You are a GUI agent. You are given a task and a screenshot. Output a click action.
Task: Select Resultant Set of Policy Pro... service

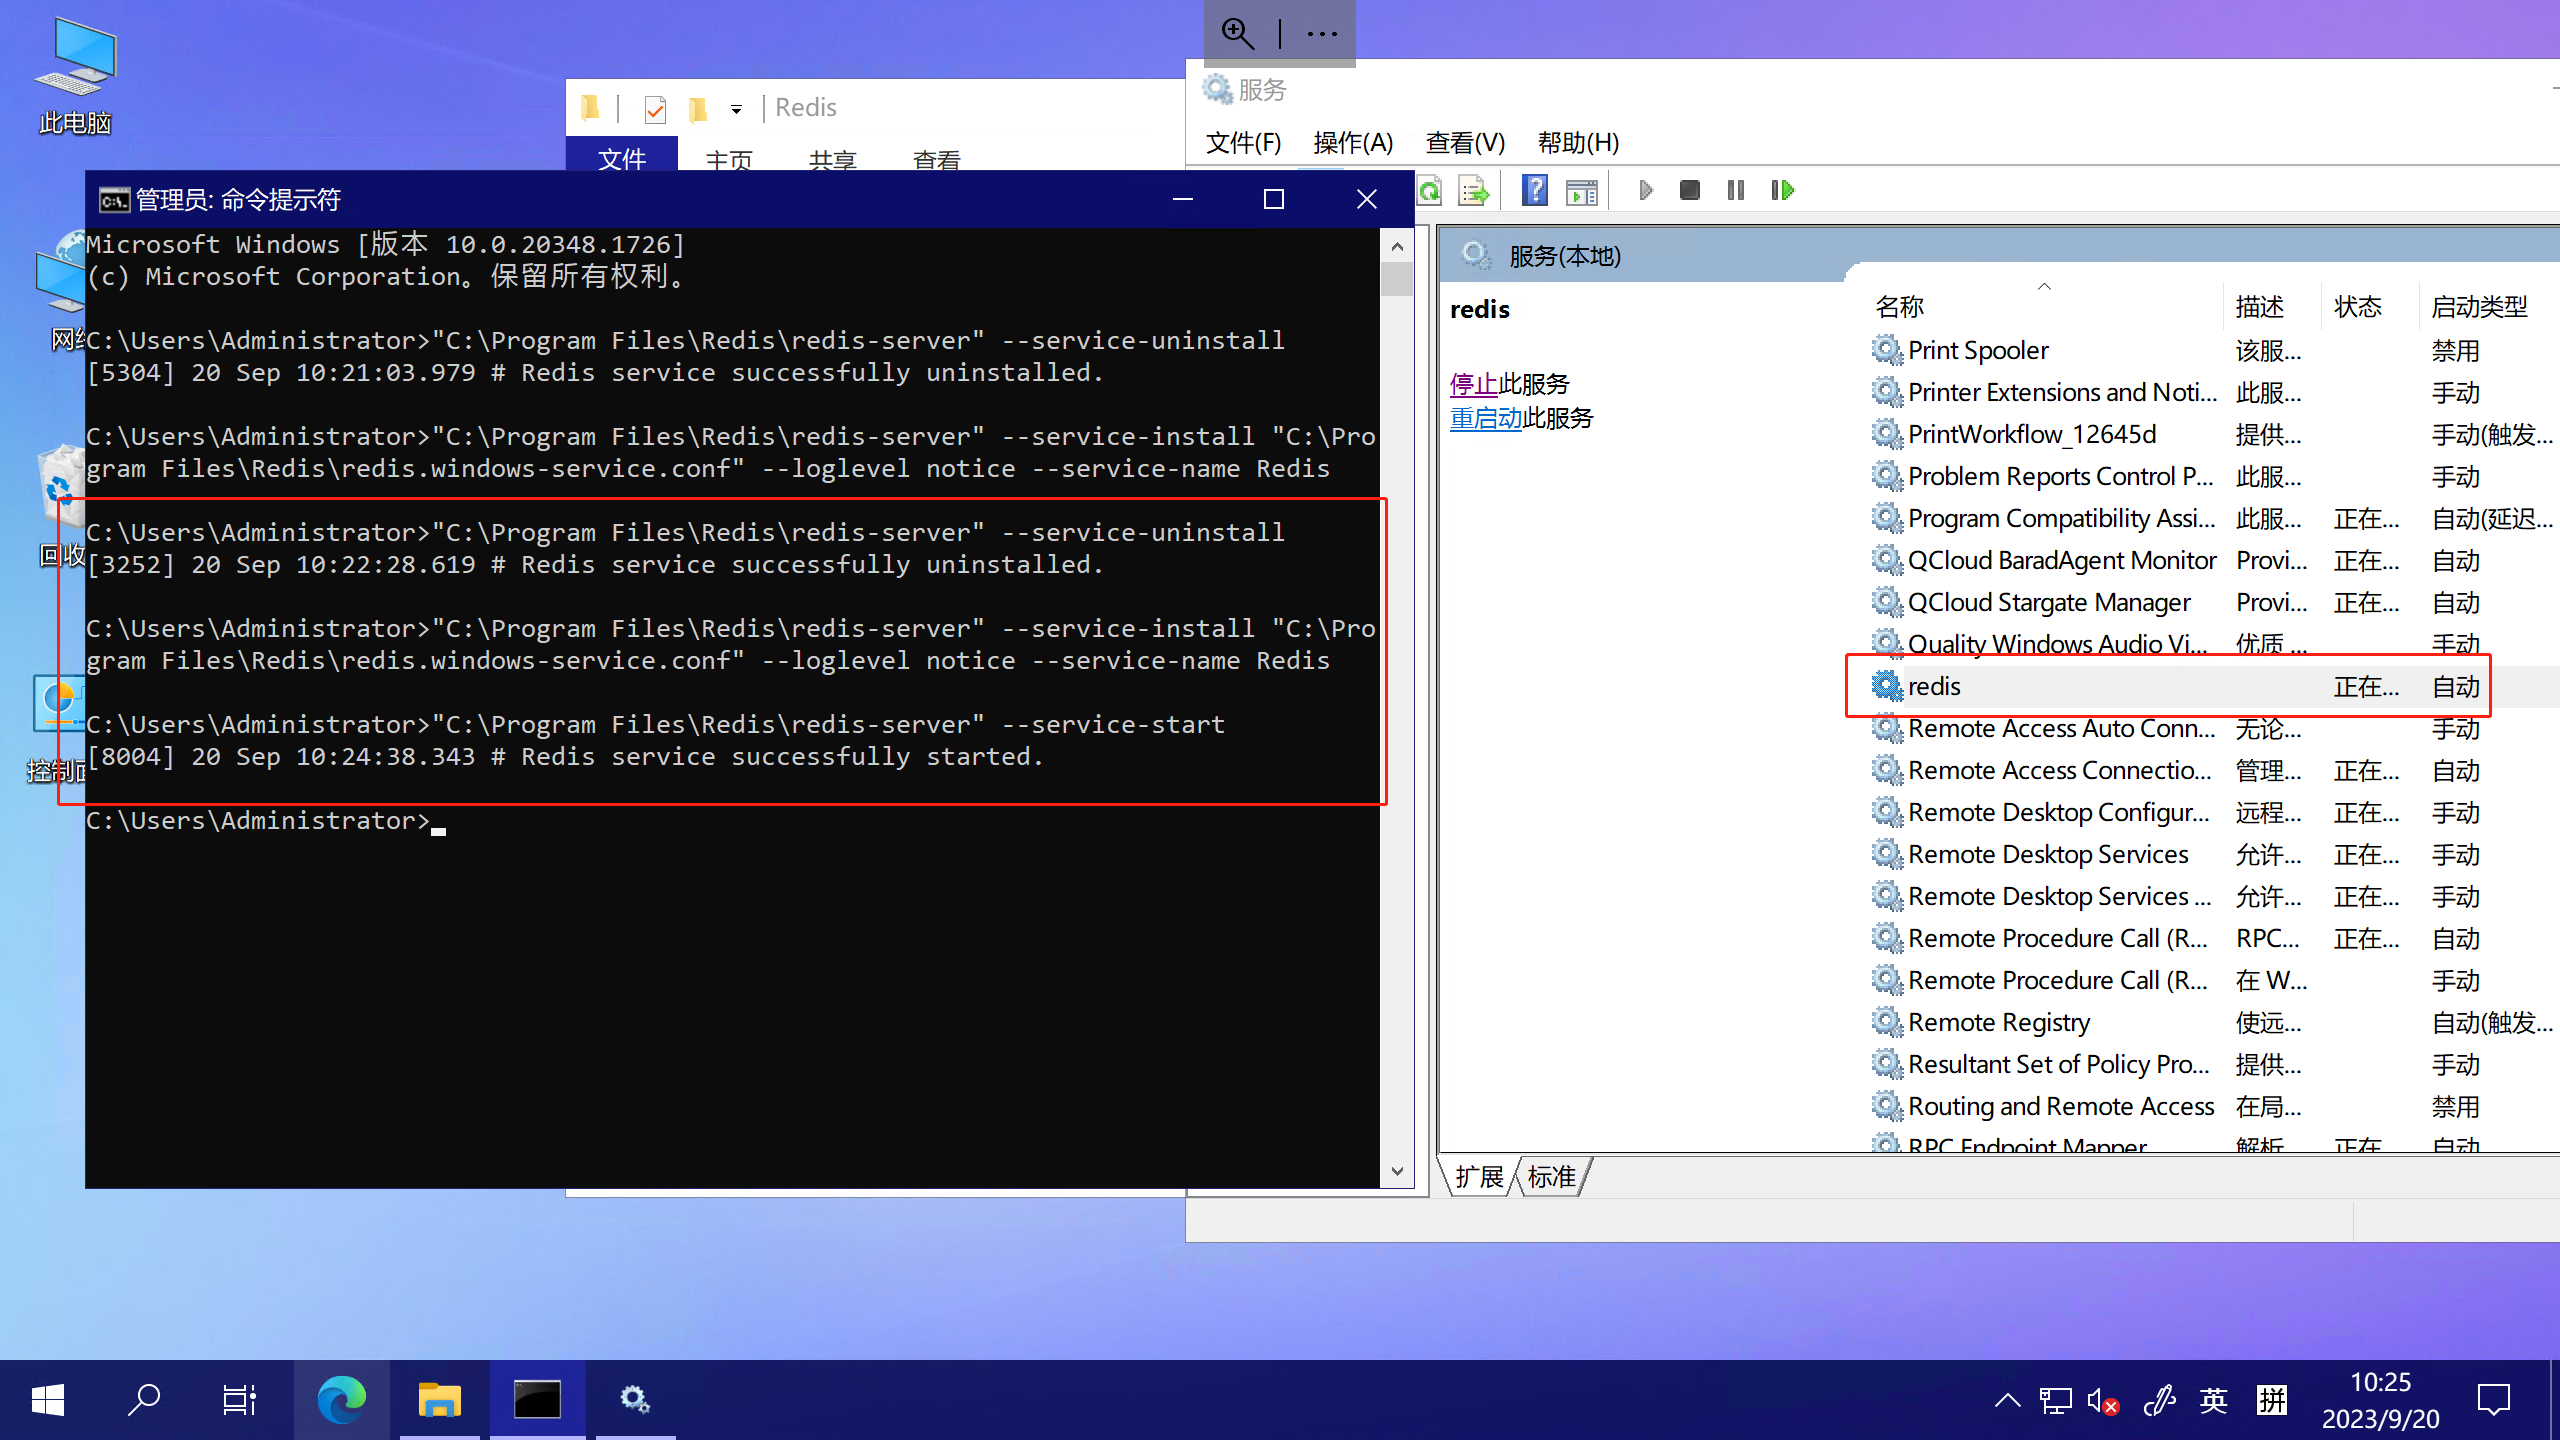tap(2058, 1064)
